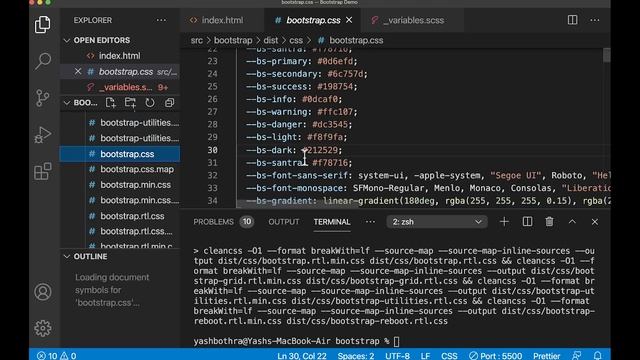Screen dimensions: 640x360
Task: Click CSS language mode in status bar
Action: point(449,356)
